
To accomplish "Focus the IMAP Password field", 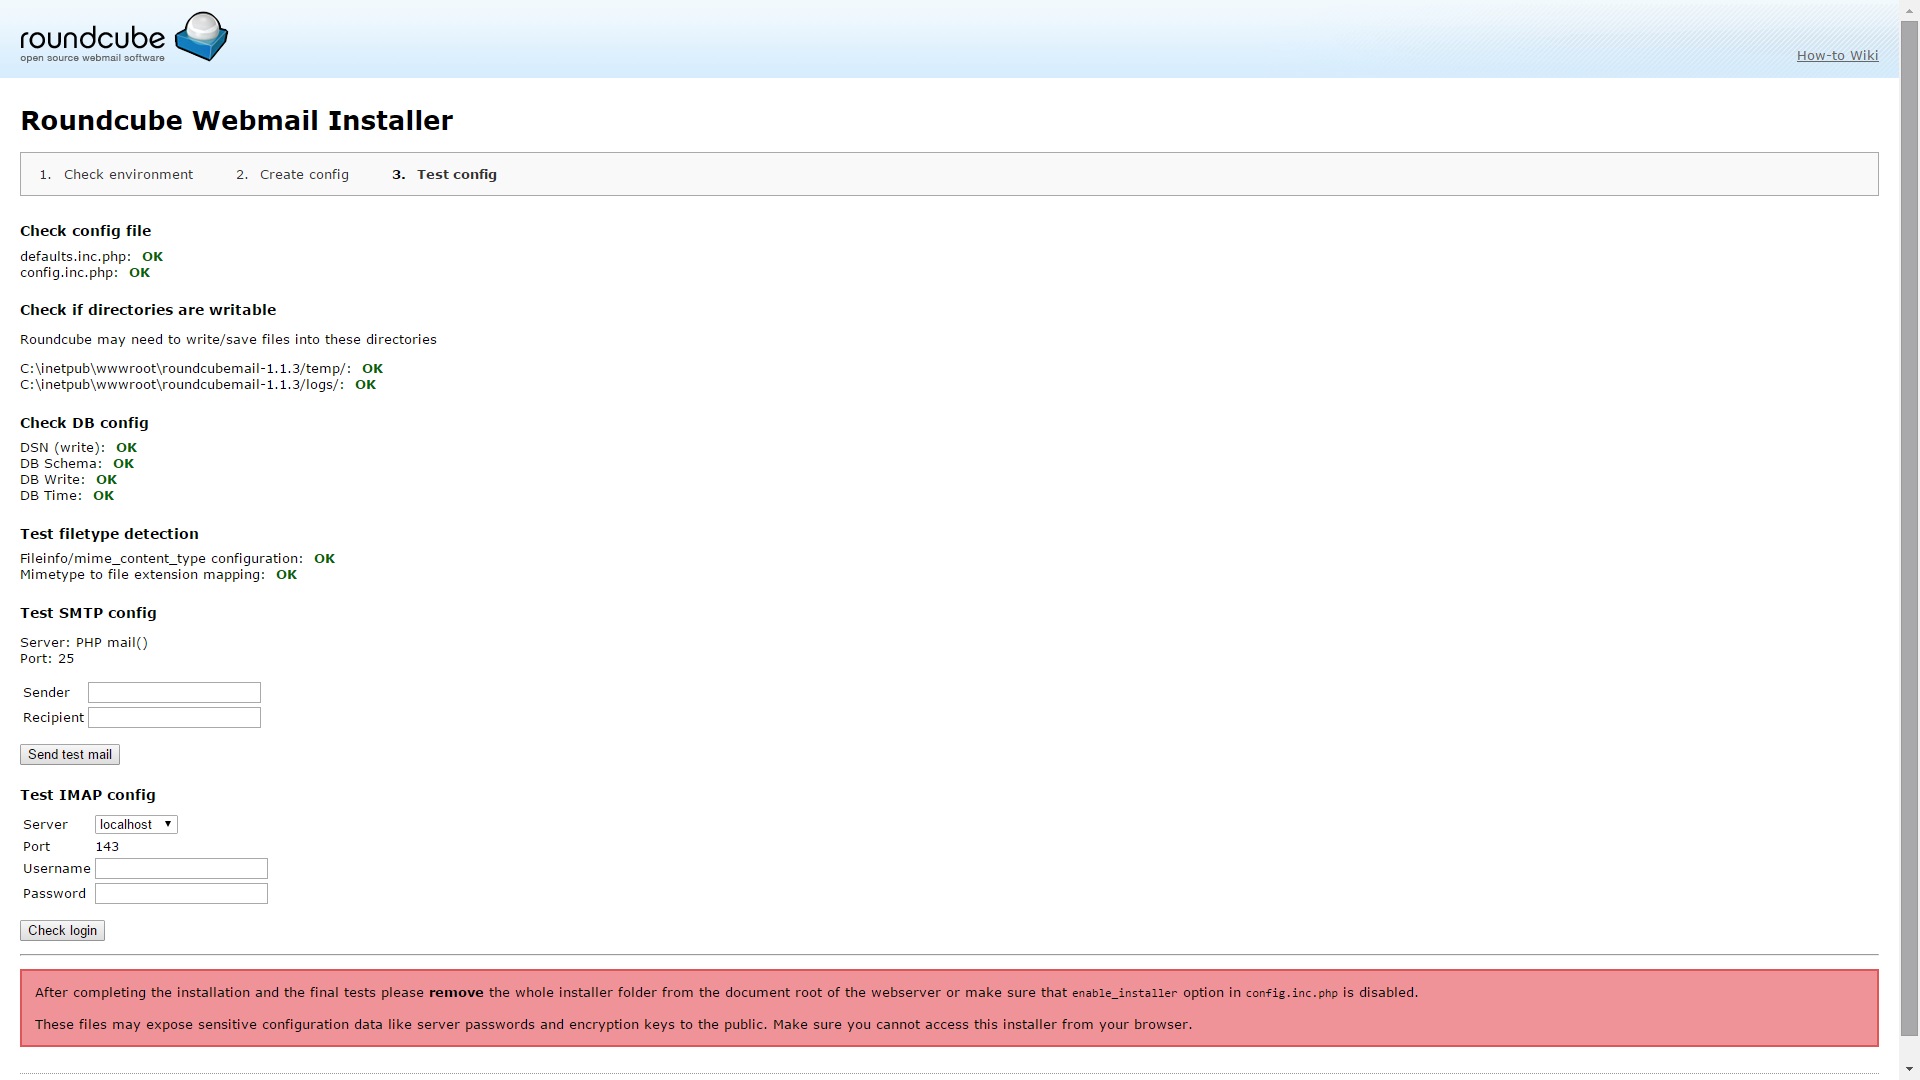I will pos(181,894).
